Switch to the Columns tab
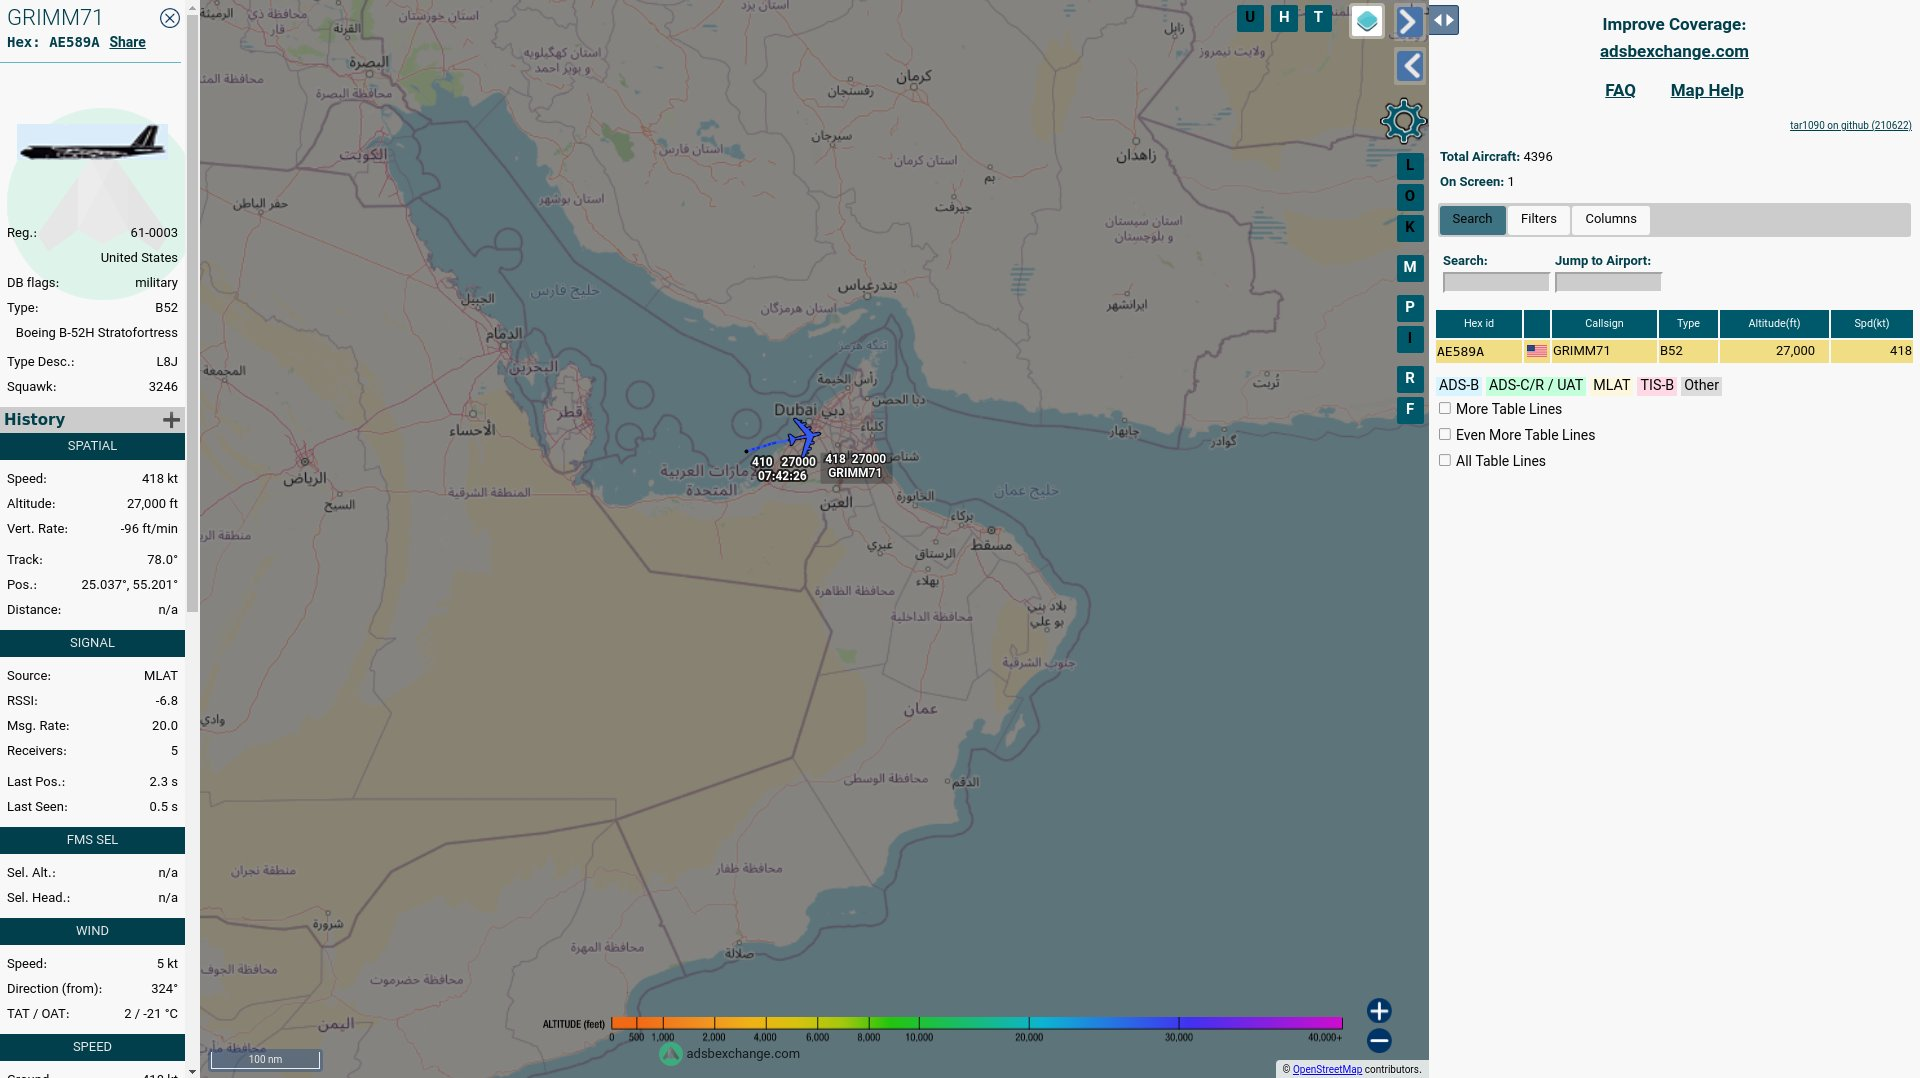The height and width of the screenshot is (1078, 1920). click(1610, 219)
